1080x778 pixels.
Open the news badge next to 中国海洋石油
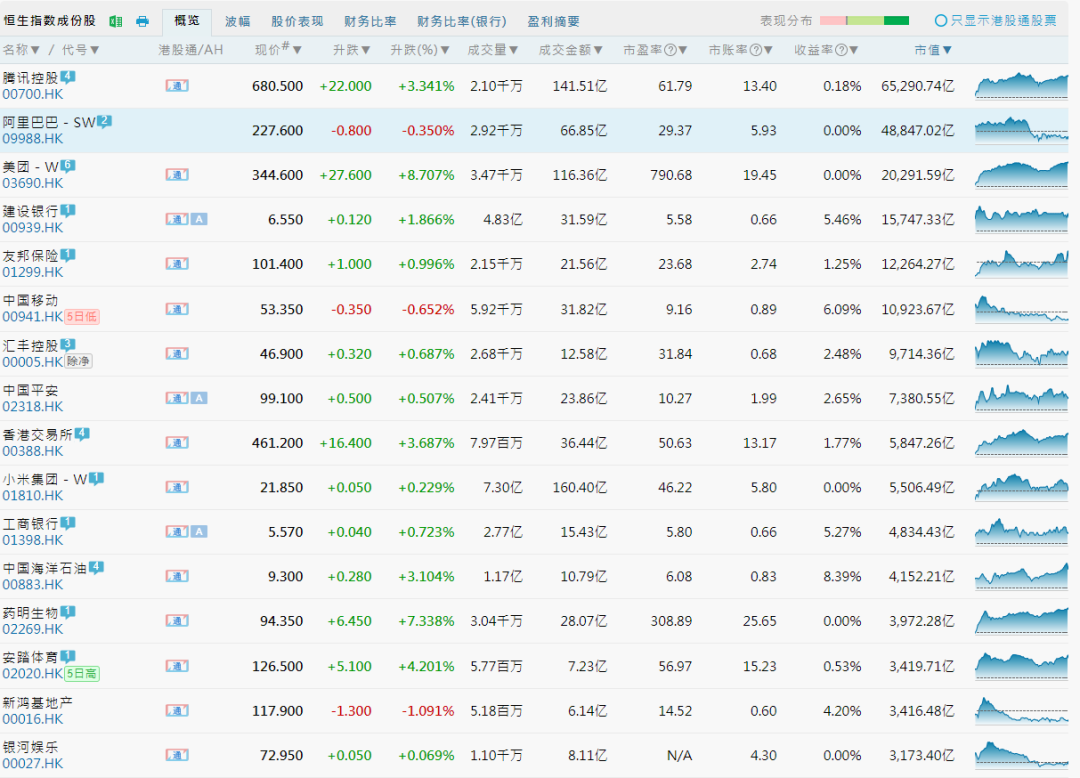point(96,568)
